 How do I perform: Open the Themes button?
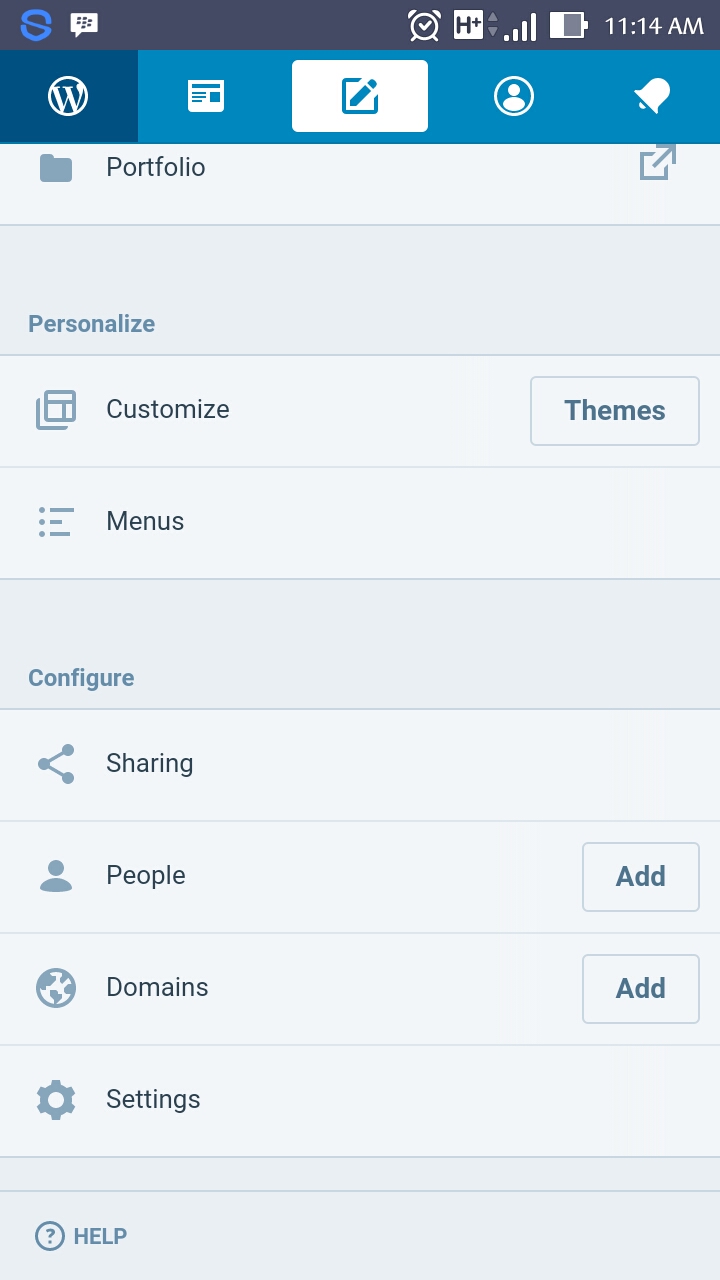click(614, 410)
